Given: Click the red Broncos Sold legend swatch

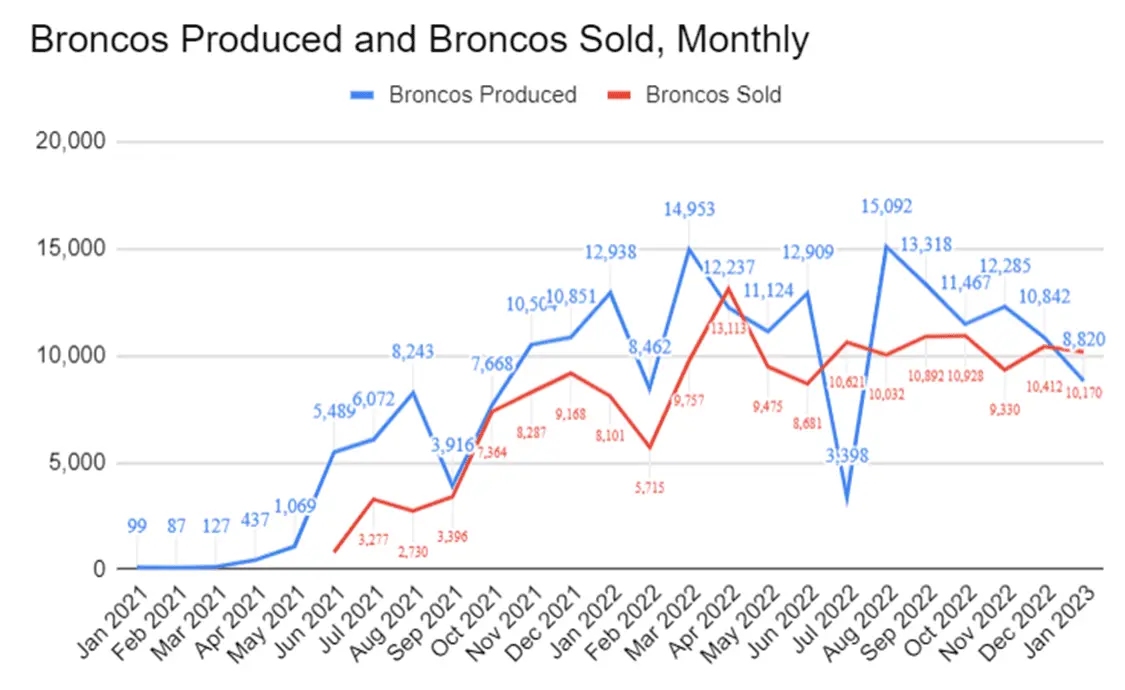Looking at the screenshot, I should (619, 96).
